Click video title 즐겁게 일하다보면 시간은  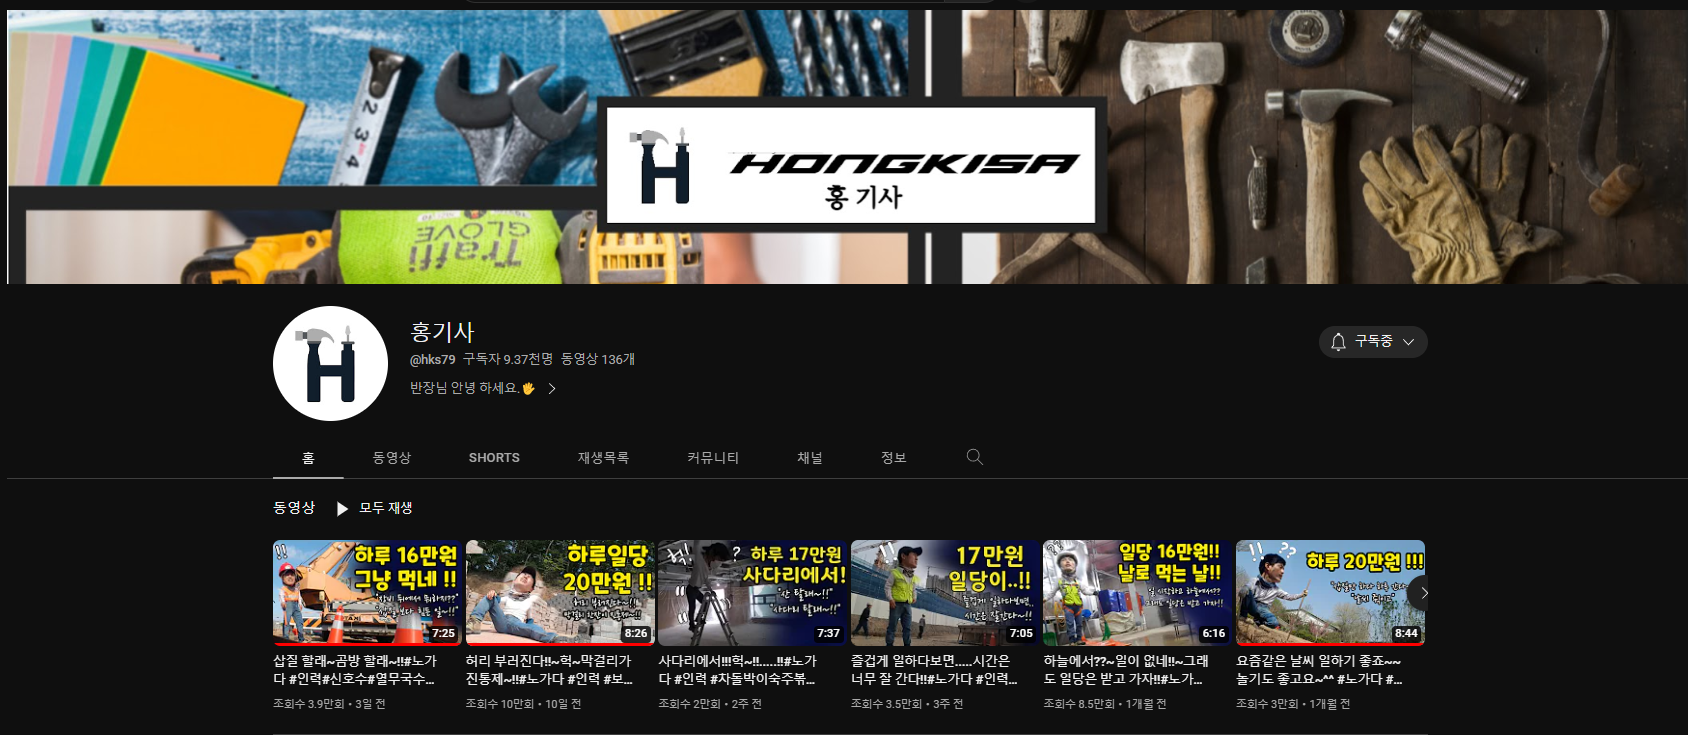934,670
